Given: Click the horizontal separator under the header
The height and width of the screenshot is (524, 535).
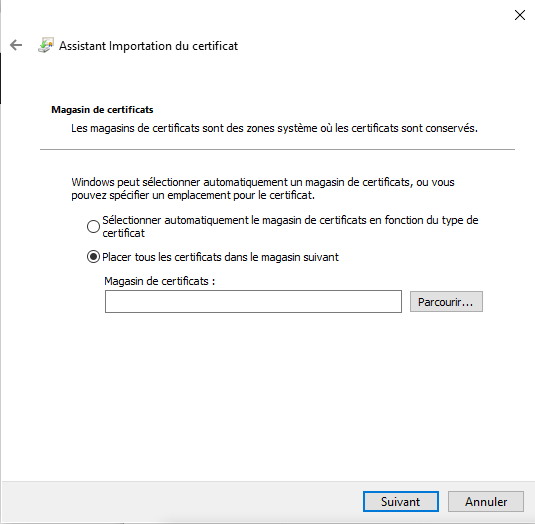Looking at the screenshot, I should click(277, 149).
